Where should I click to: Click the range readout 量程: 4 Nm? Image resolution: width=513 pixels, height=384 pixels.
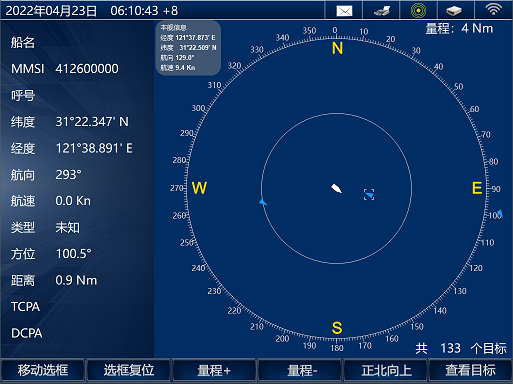point(459,29)
